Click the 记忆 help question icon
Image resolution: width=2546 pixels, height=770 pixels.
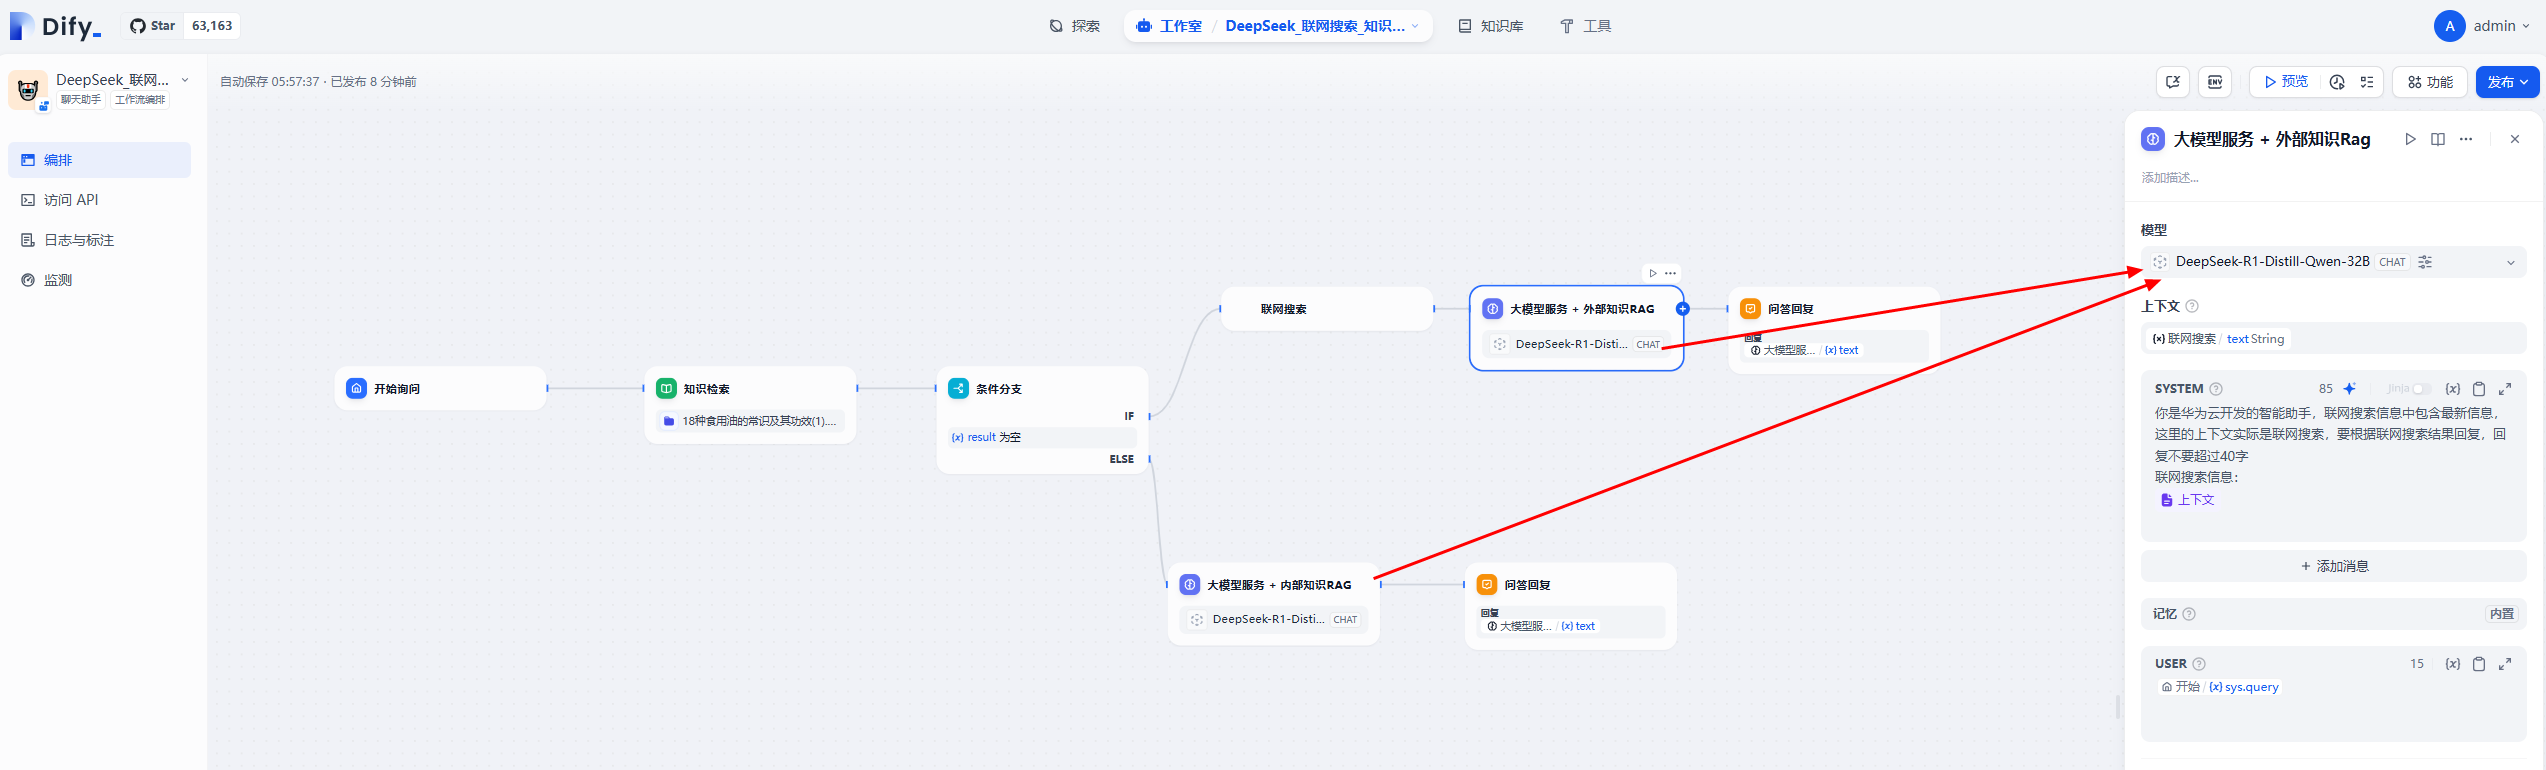(x=2189, y=614)
